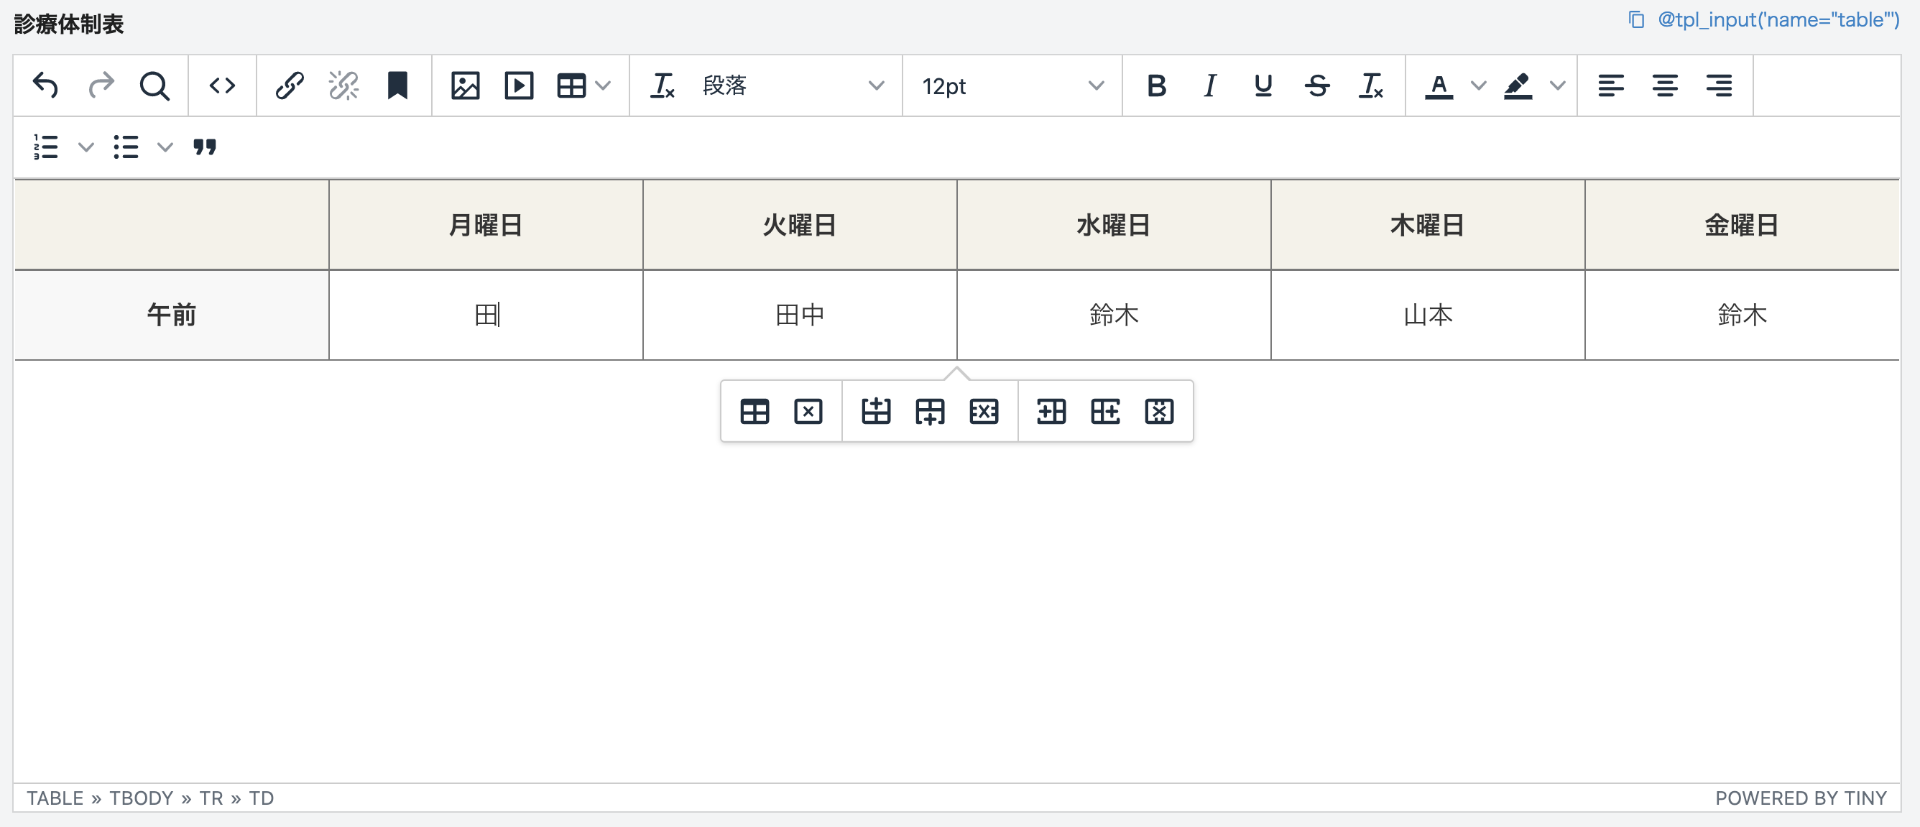Clear formatting icon after strikethrough
The width and height of the screenshot is (1920, 827).
click(x=1371, y=86)
